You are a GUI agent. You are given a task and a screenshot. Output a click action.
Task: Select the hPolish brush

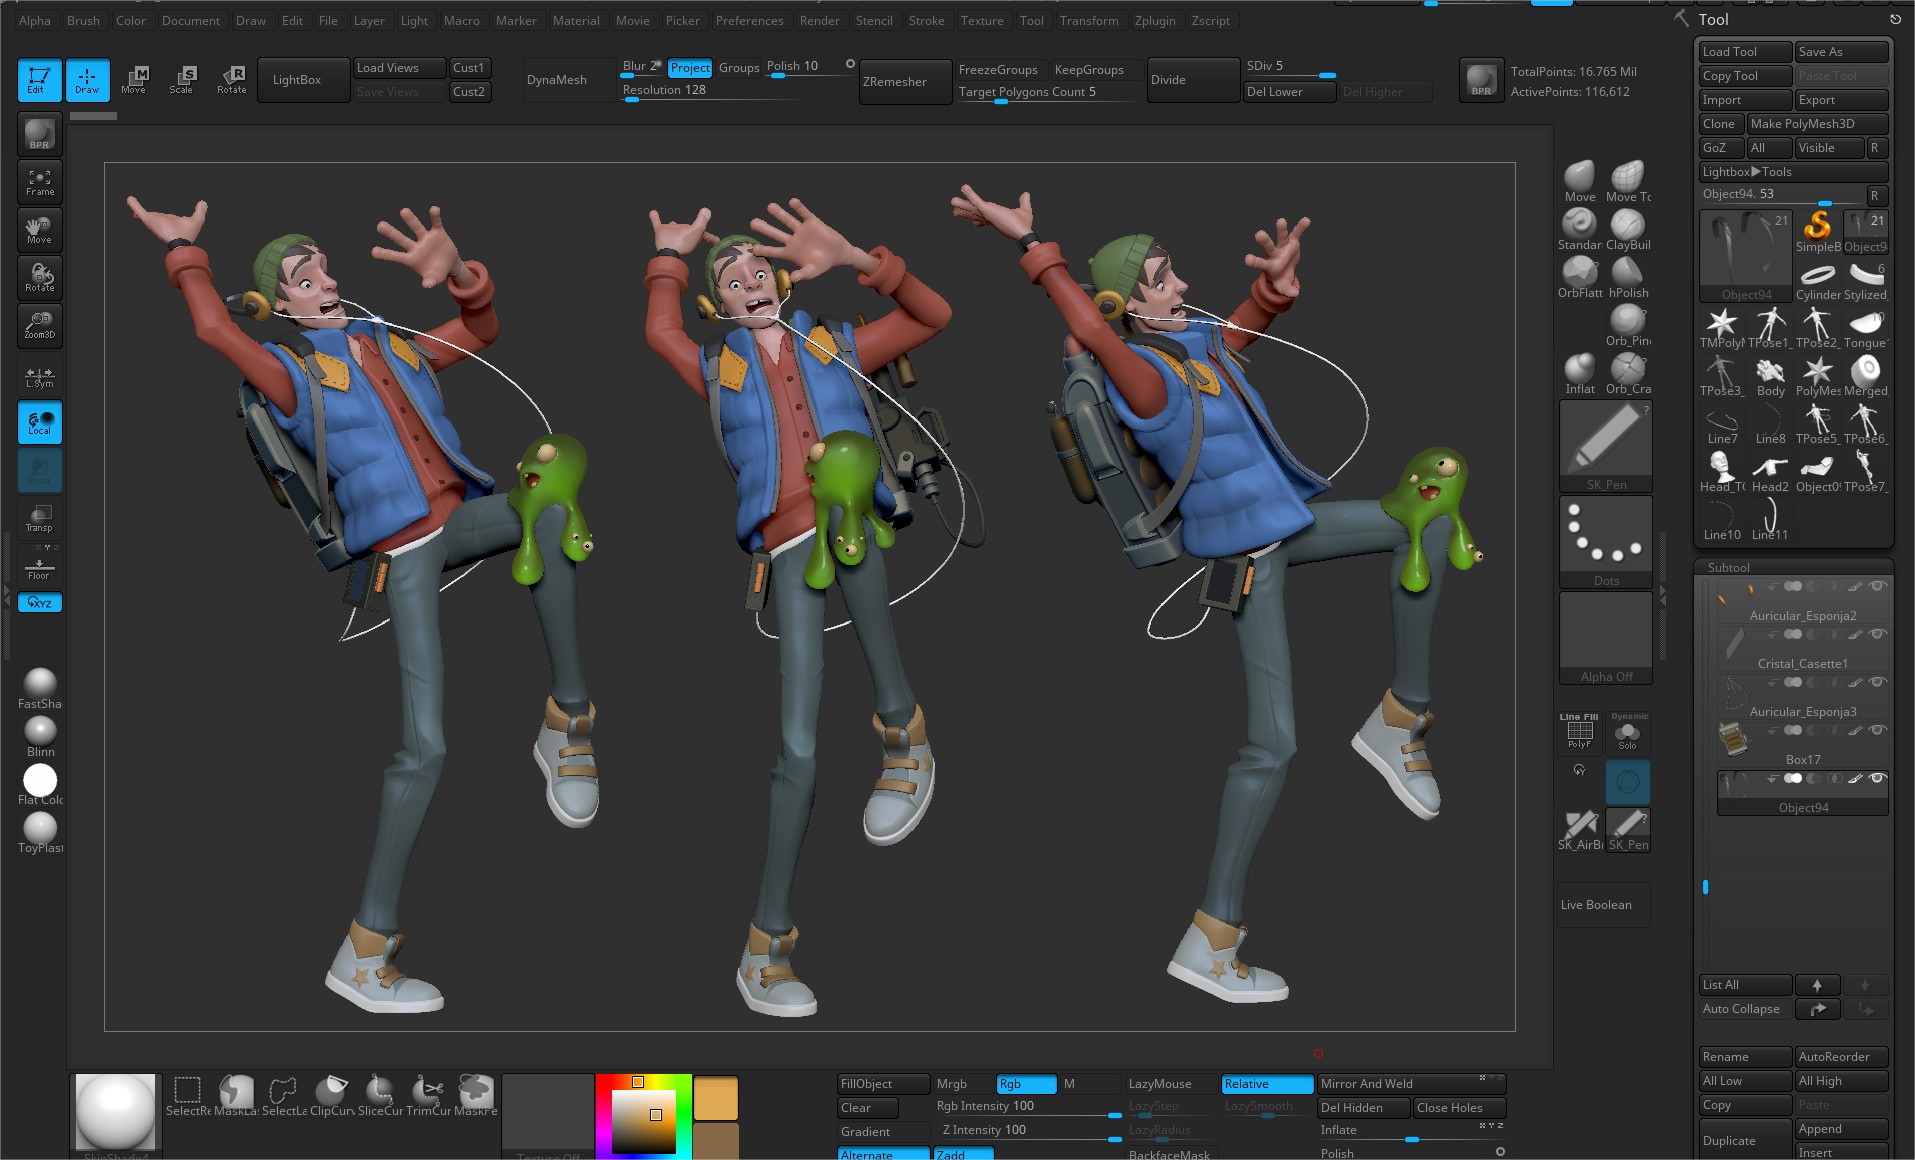[1628, 277]
